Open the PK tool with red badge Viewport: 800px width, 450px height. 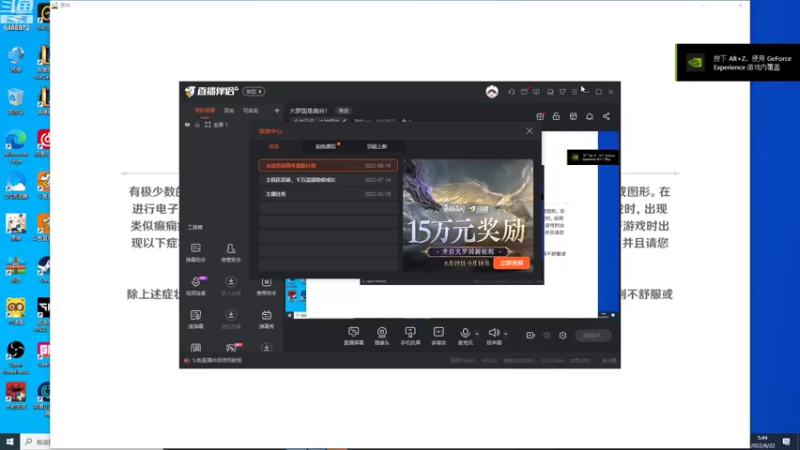point(231,348)
